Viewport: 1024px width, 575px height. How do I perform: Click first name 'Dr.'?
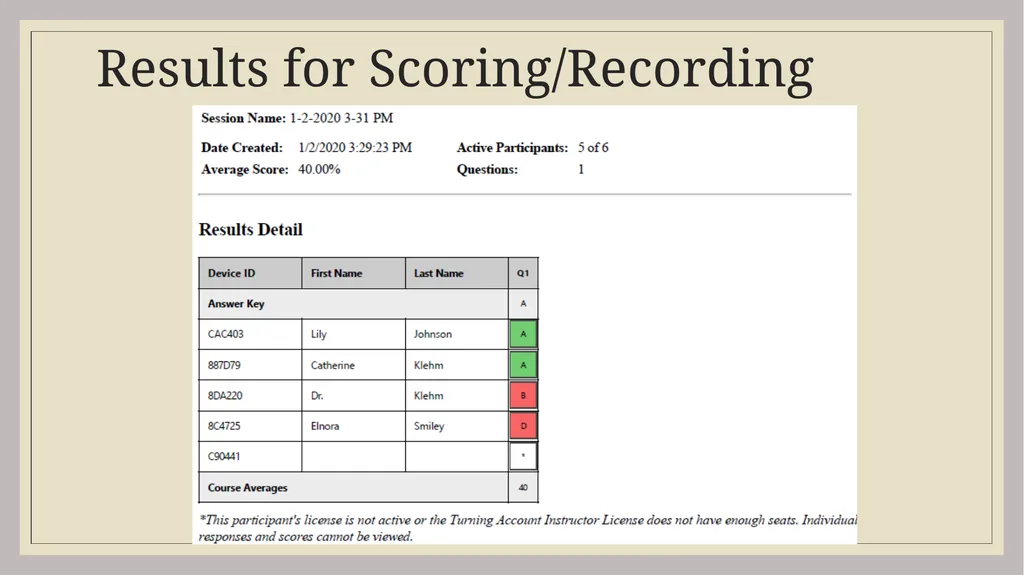[317, 395]
